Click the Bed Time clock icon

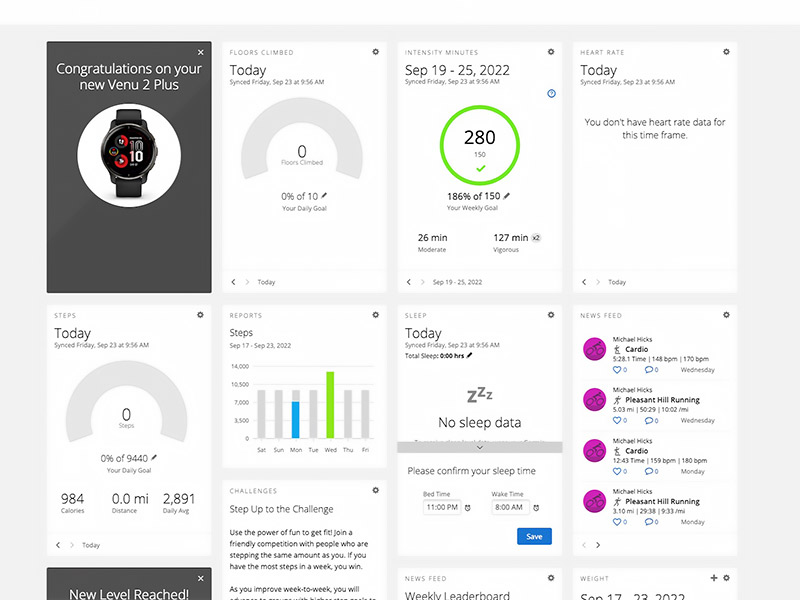click(467, 508)
